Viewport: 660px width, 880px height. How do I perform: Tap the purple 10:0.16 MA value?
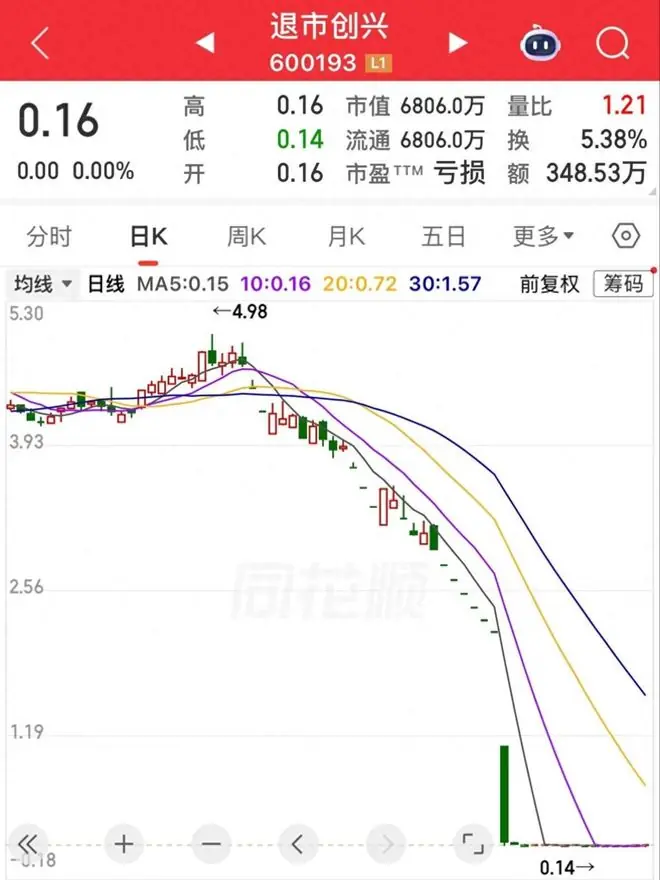pyautogui.click(x=276, y=284)
